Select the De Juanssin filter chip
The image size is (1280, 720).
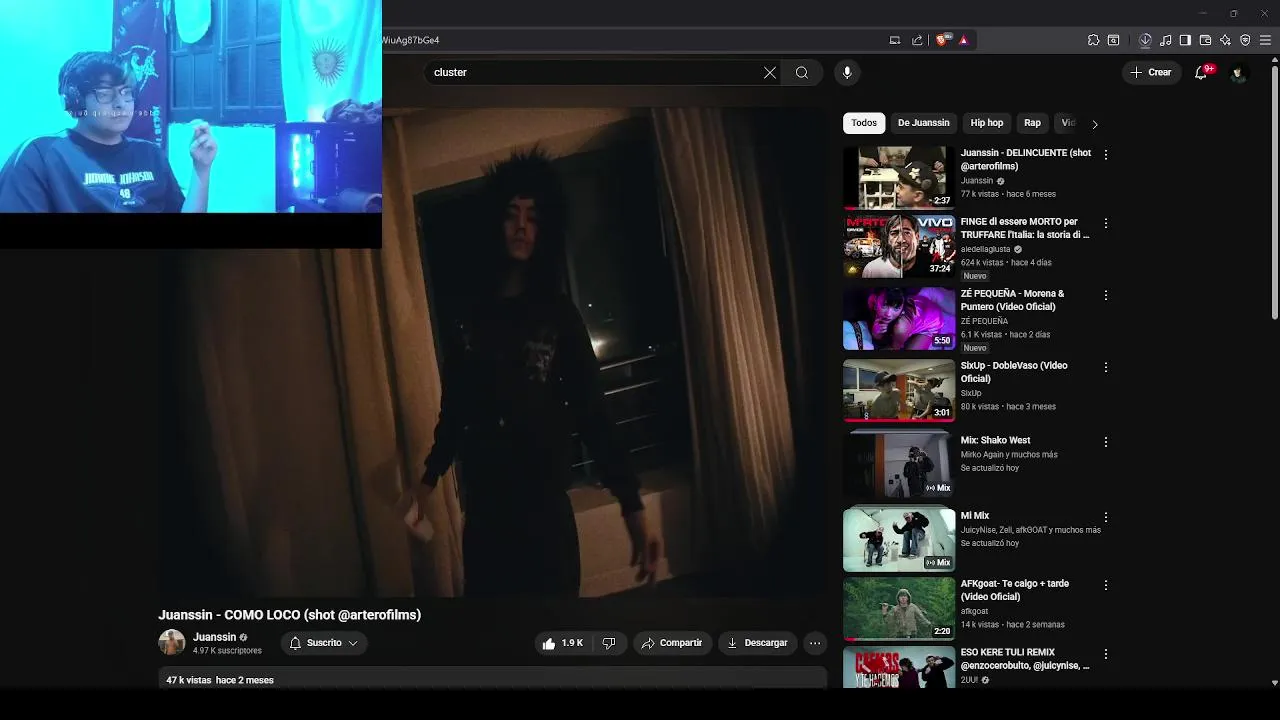click(923, 123)
